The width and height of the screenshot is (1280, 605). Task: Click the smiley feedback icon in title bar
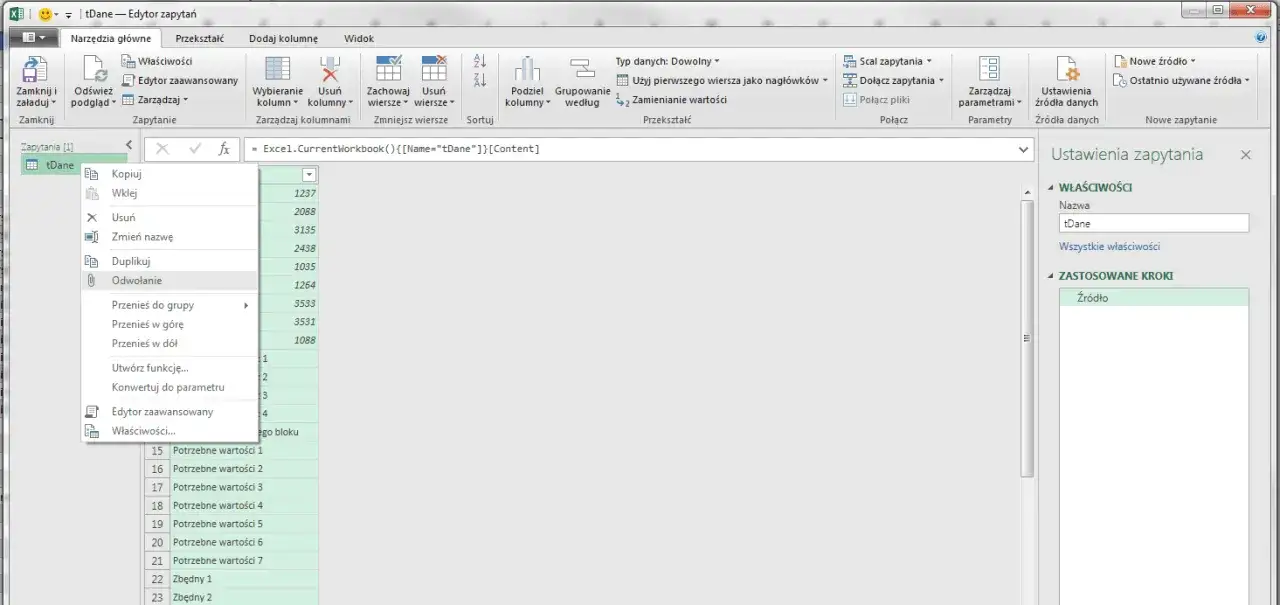tap(45, 14)
